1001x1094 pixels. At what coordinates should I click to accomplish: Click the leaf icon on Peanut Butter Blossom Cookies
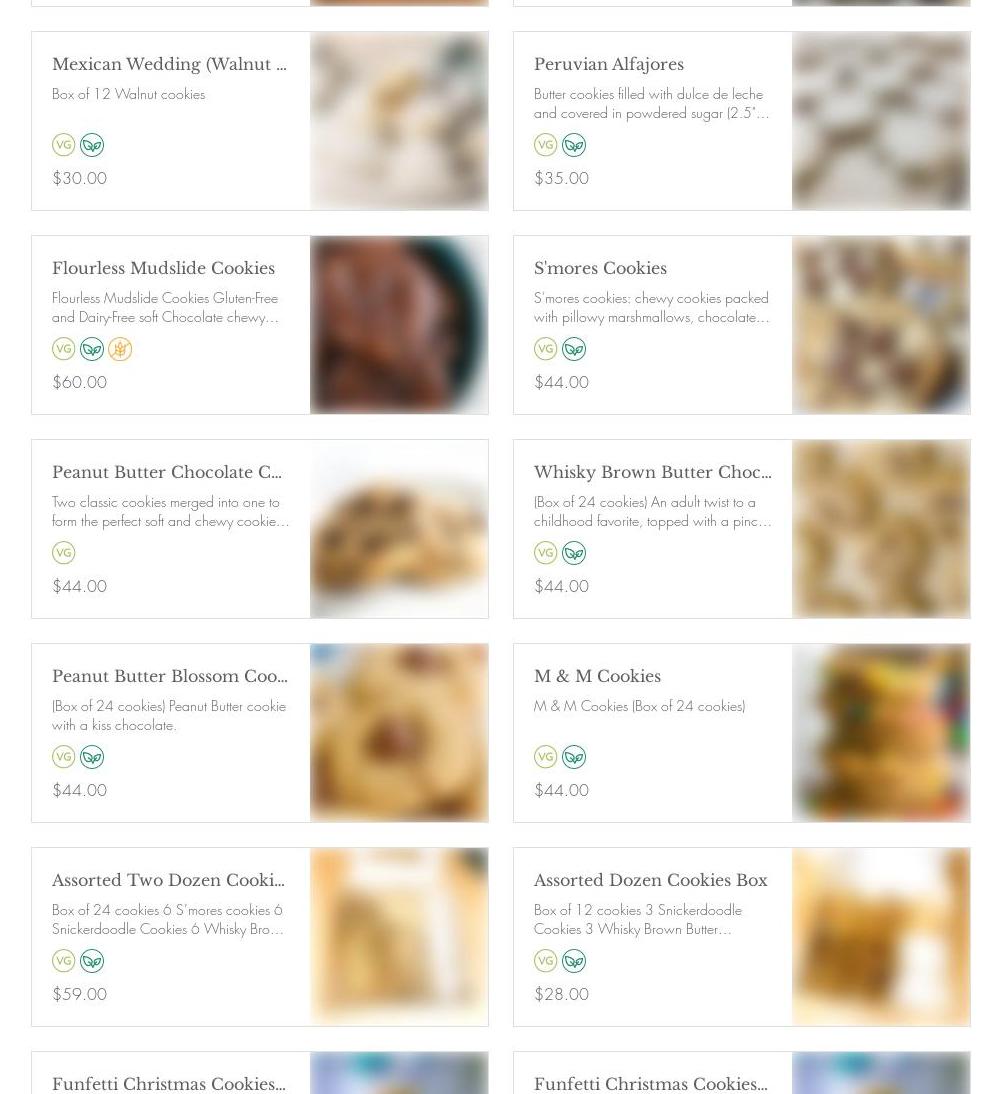[x=92, y=757]
